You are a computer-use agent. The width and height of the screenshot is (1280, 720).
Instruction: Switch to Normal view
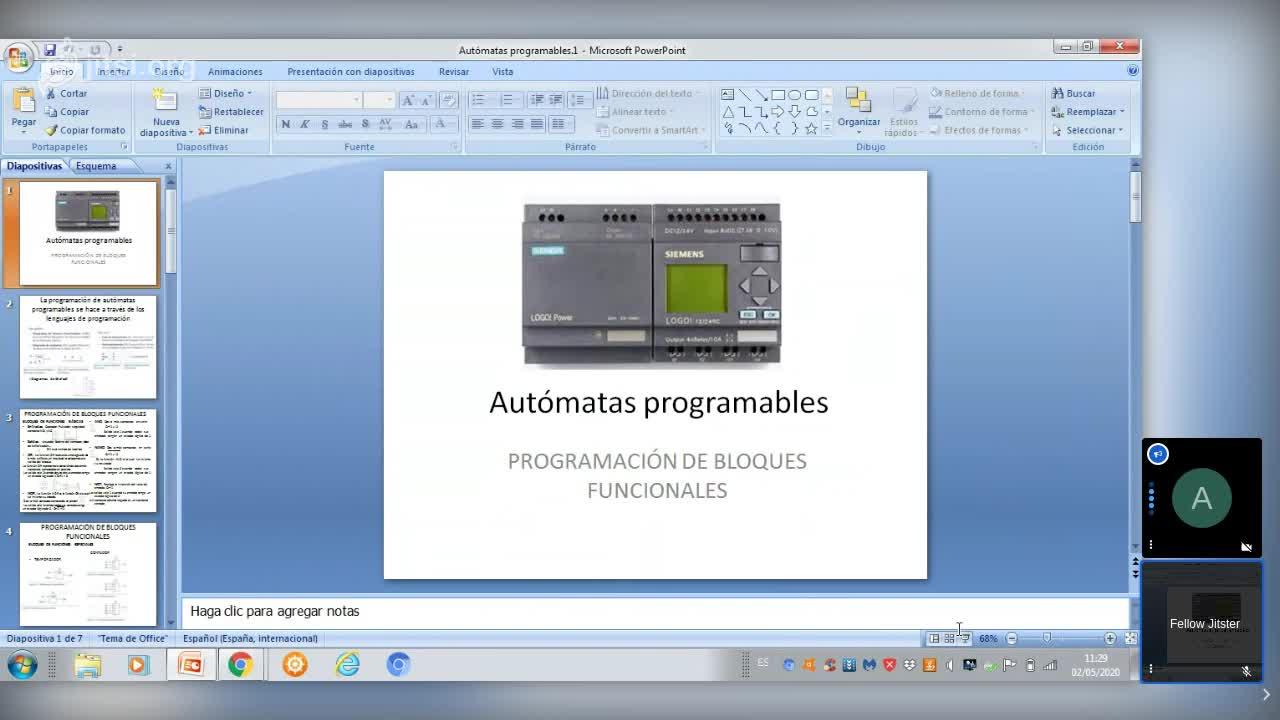pos(934,638)
